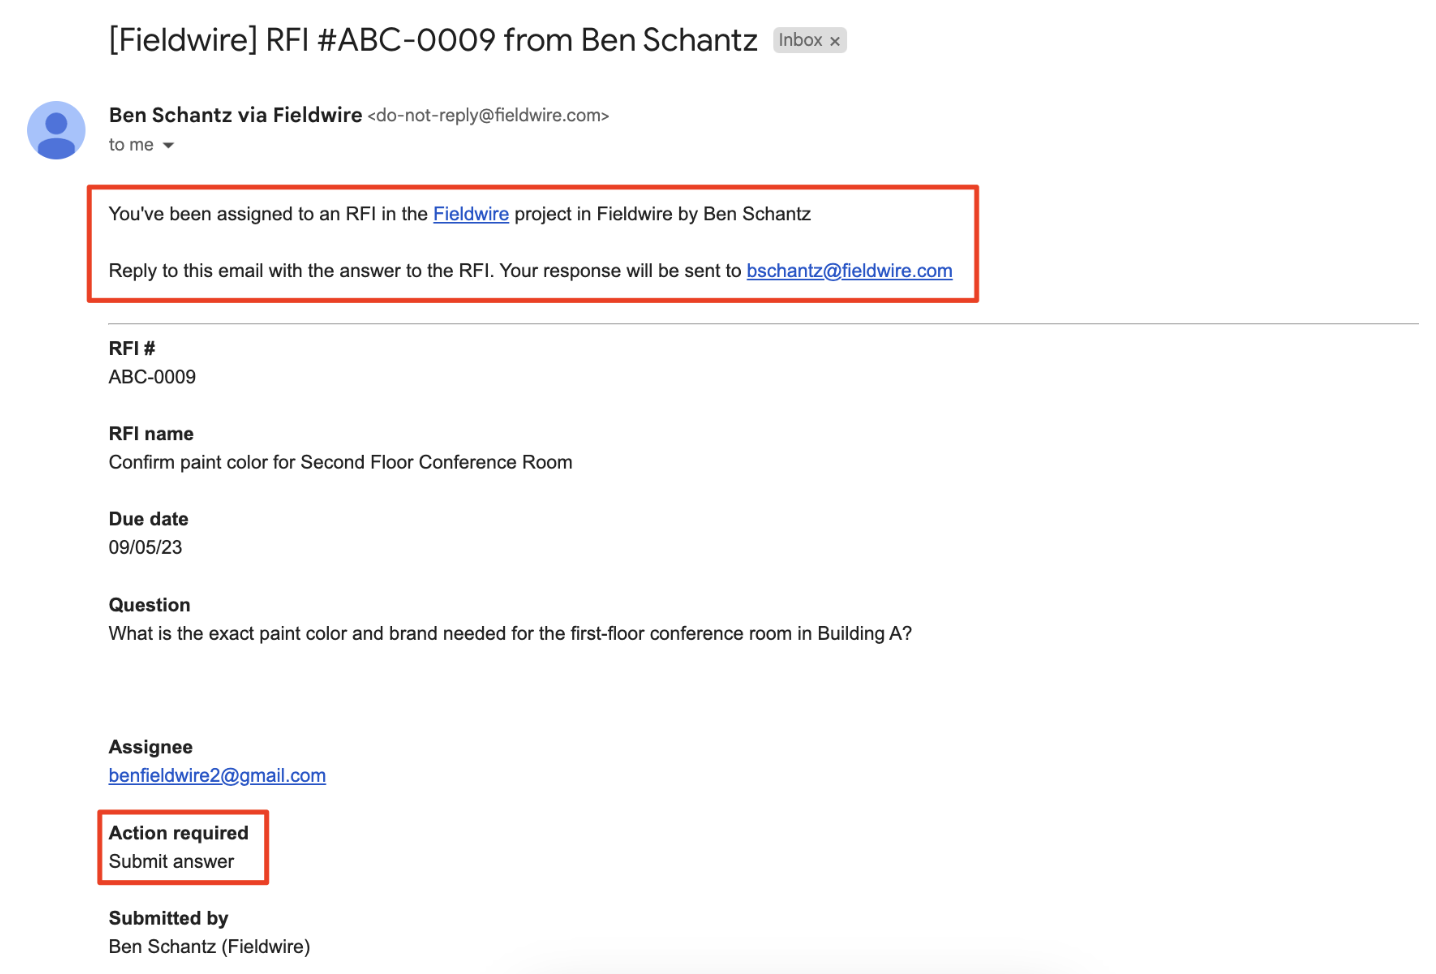Viewport: 1436px width, 974px height.
Task: Click the bschantz@fieldwire.com email link
Action: coord(849,271)
